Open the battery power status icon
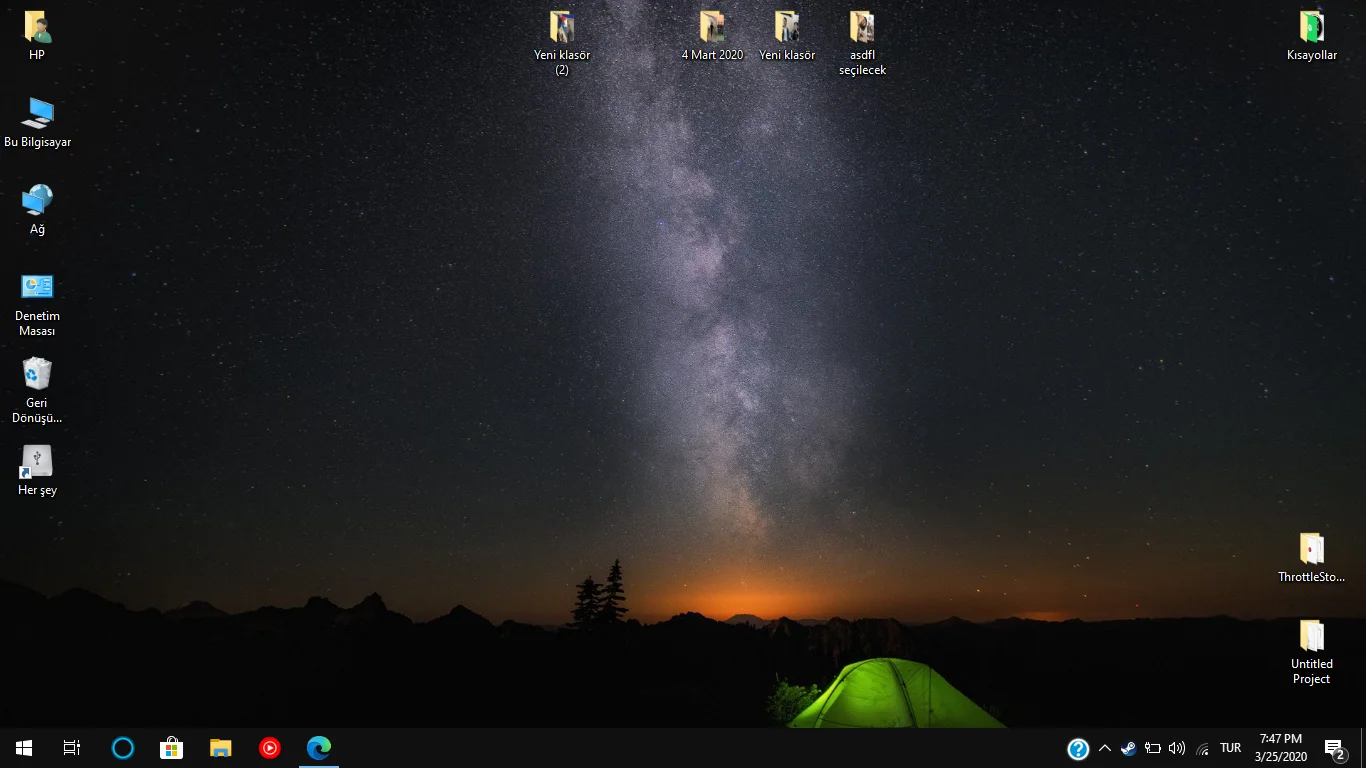This screenshot has width=1366, height=768. pos(1153,748)
